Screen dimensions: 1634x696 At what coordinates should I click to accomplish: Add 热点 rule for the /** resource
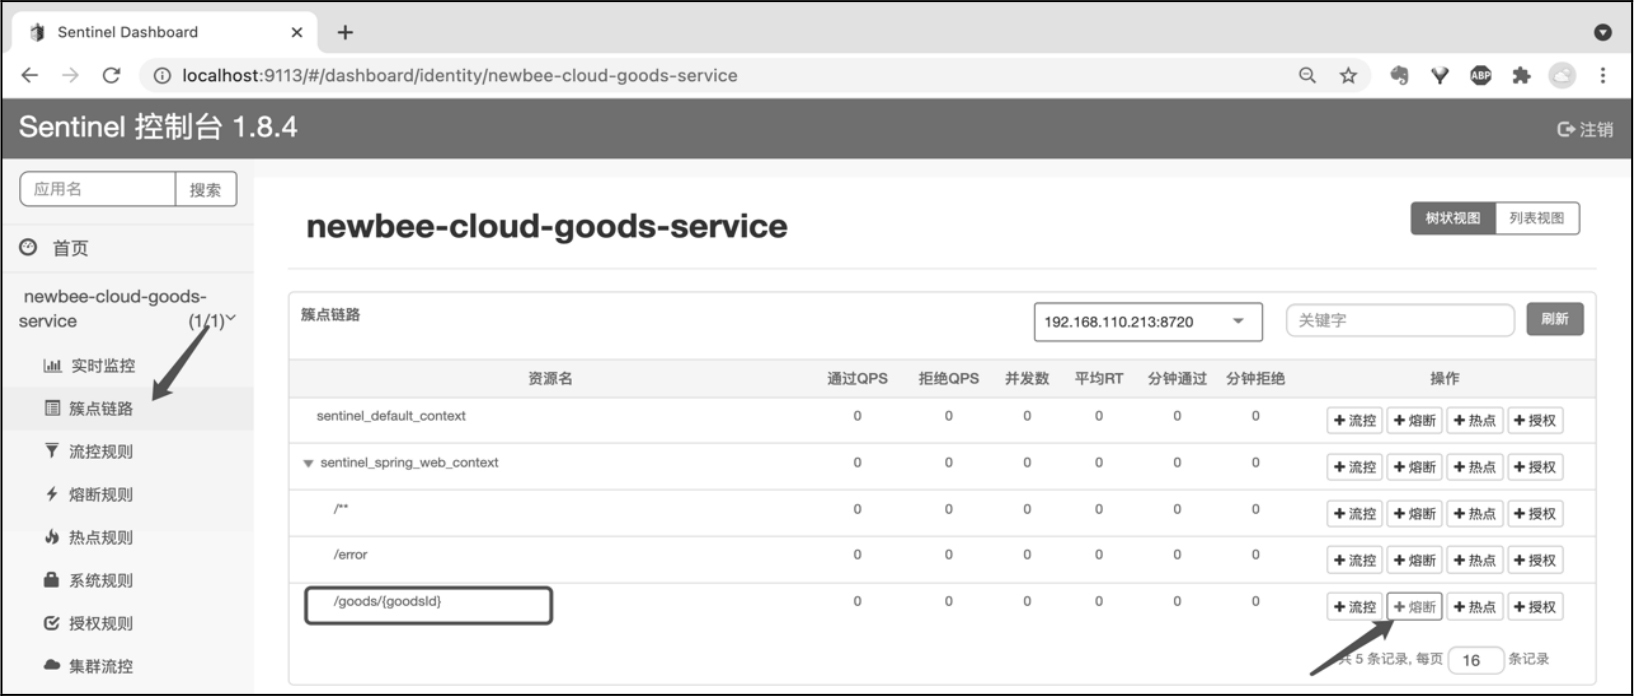1474,514
